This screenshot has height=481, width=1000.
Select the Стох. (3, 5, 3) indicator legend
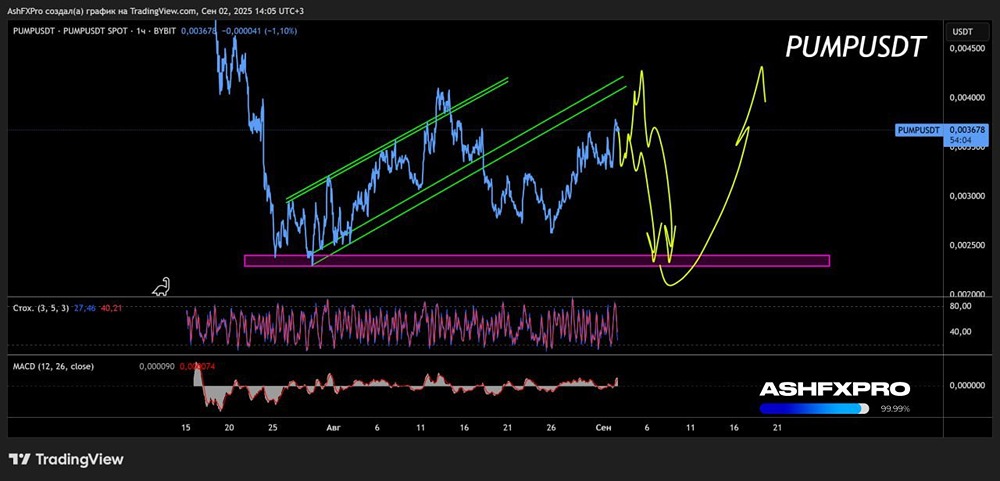(42, 308)
